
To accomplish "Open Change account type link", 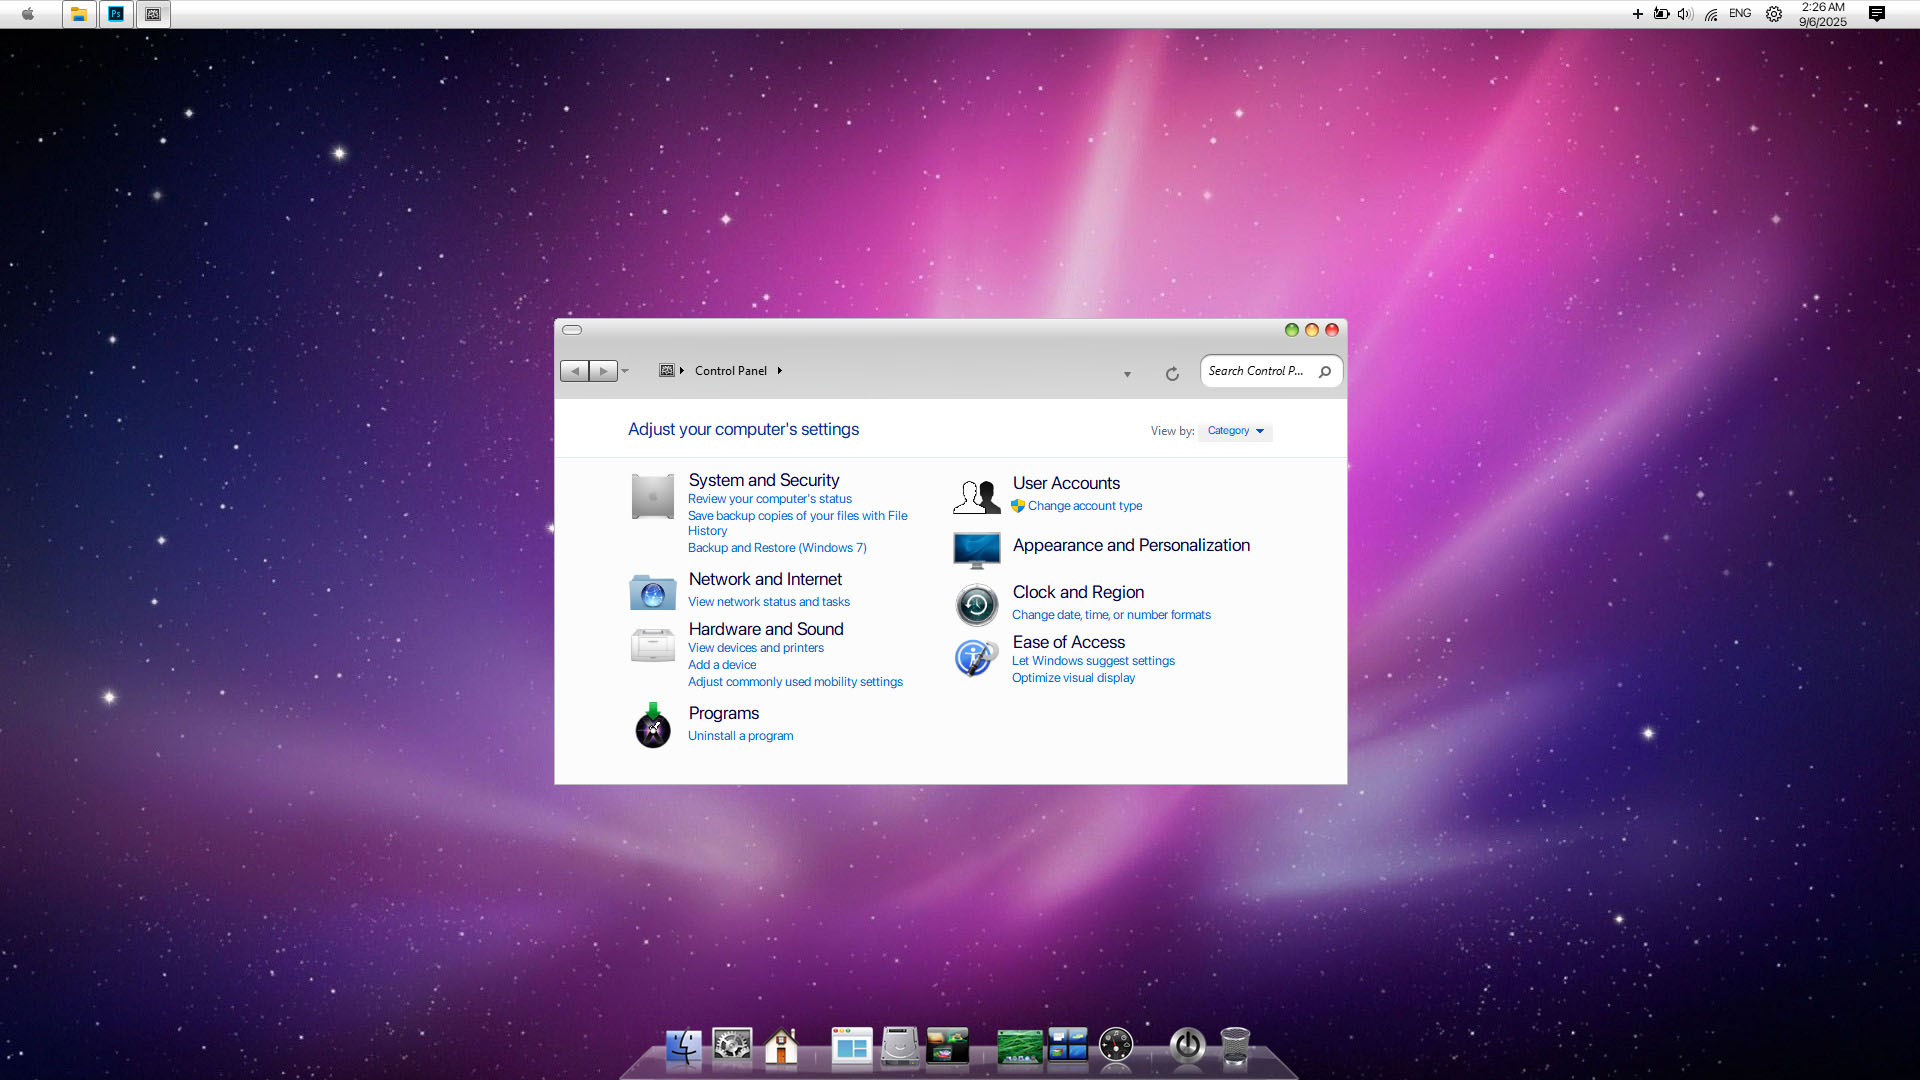I will (x=1084, y=506).
